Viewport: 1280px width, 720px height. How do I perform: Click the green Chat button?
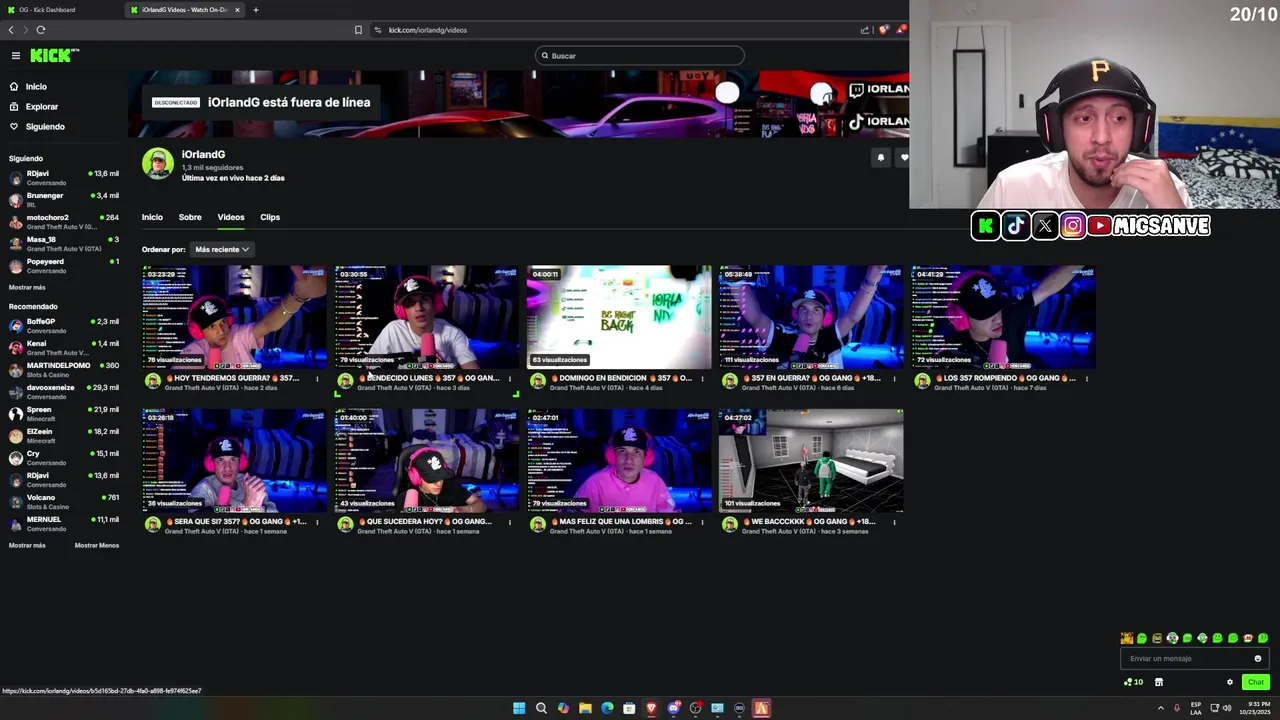(x=1255, y=682)
